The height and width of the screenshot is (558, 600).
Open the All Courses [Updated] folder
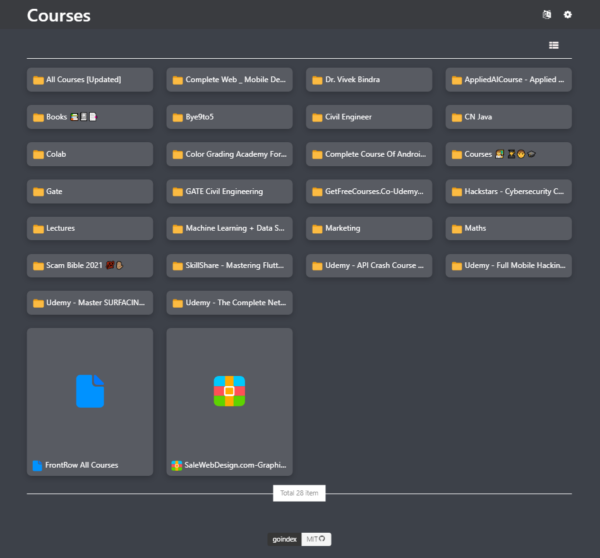click(90, 80)
